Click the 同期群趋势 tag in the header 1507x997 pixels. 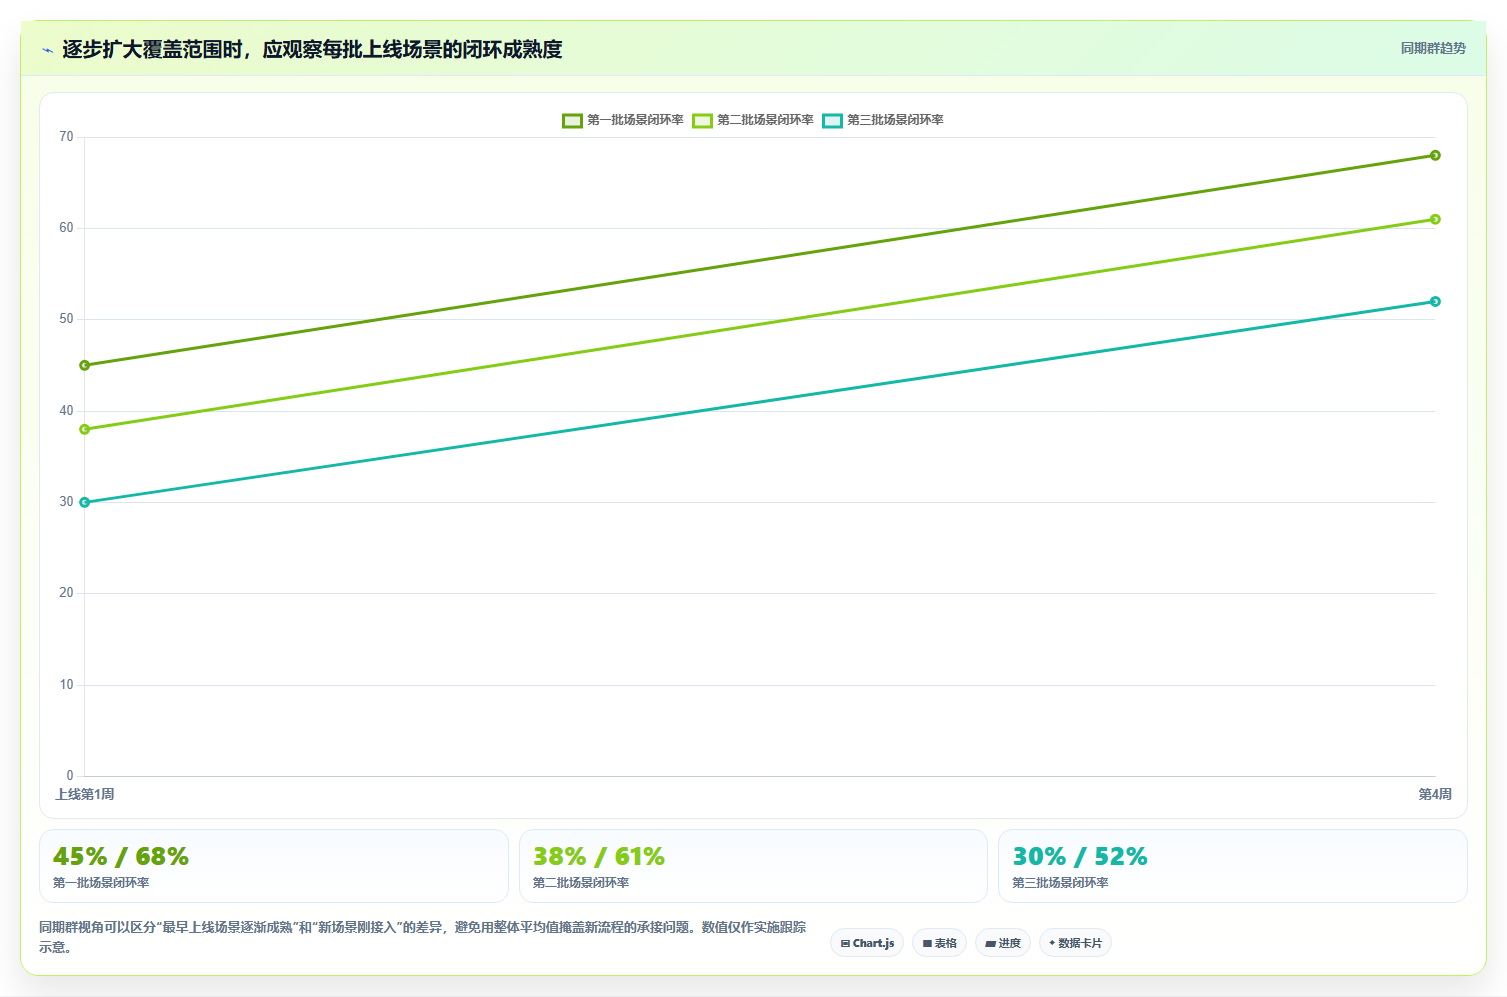[x=1433, y=48]
